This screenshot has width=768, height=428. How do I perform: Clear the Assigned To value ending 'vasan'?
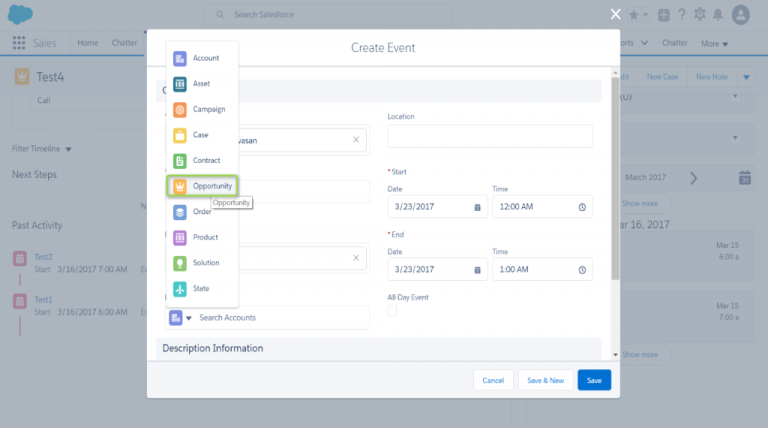[356, 140]
